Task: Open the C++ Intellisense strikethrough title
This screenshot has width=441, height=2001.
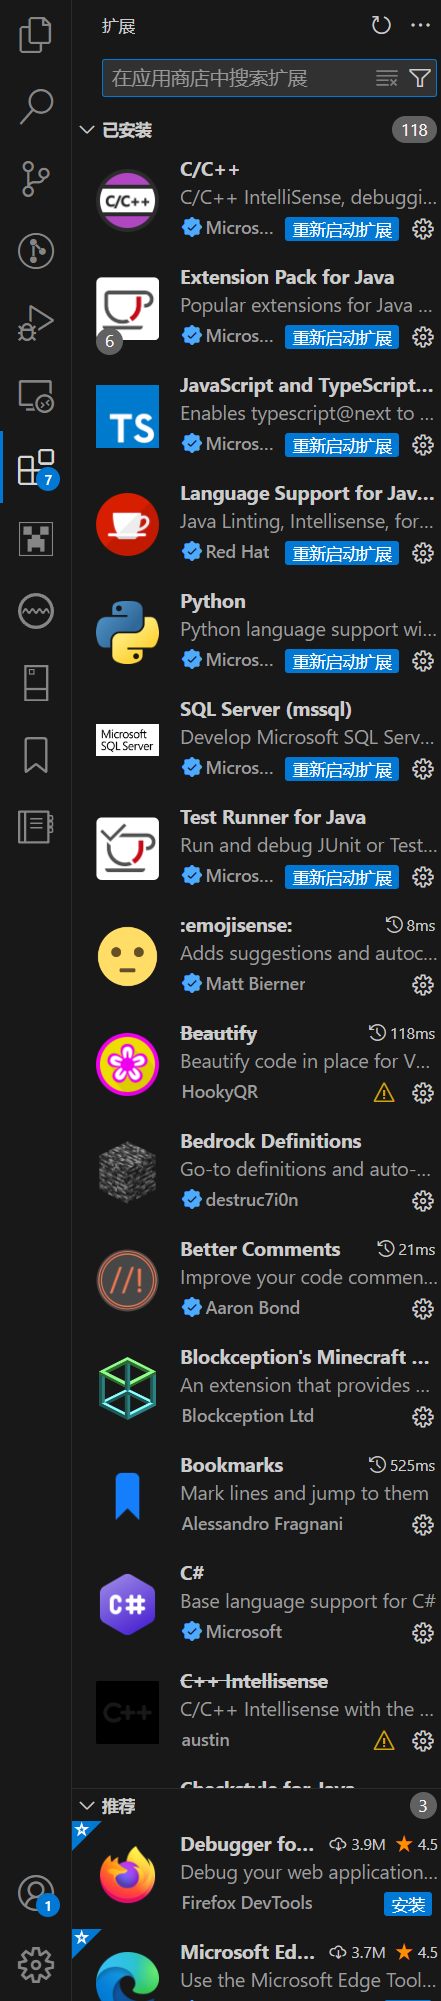Action: 254,1681
